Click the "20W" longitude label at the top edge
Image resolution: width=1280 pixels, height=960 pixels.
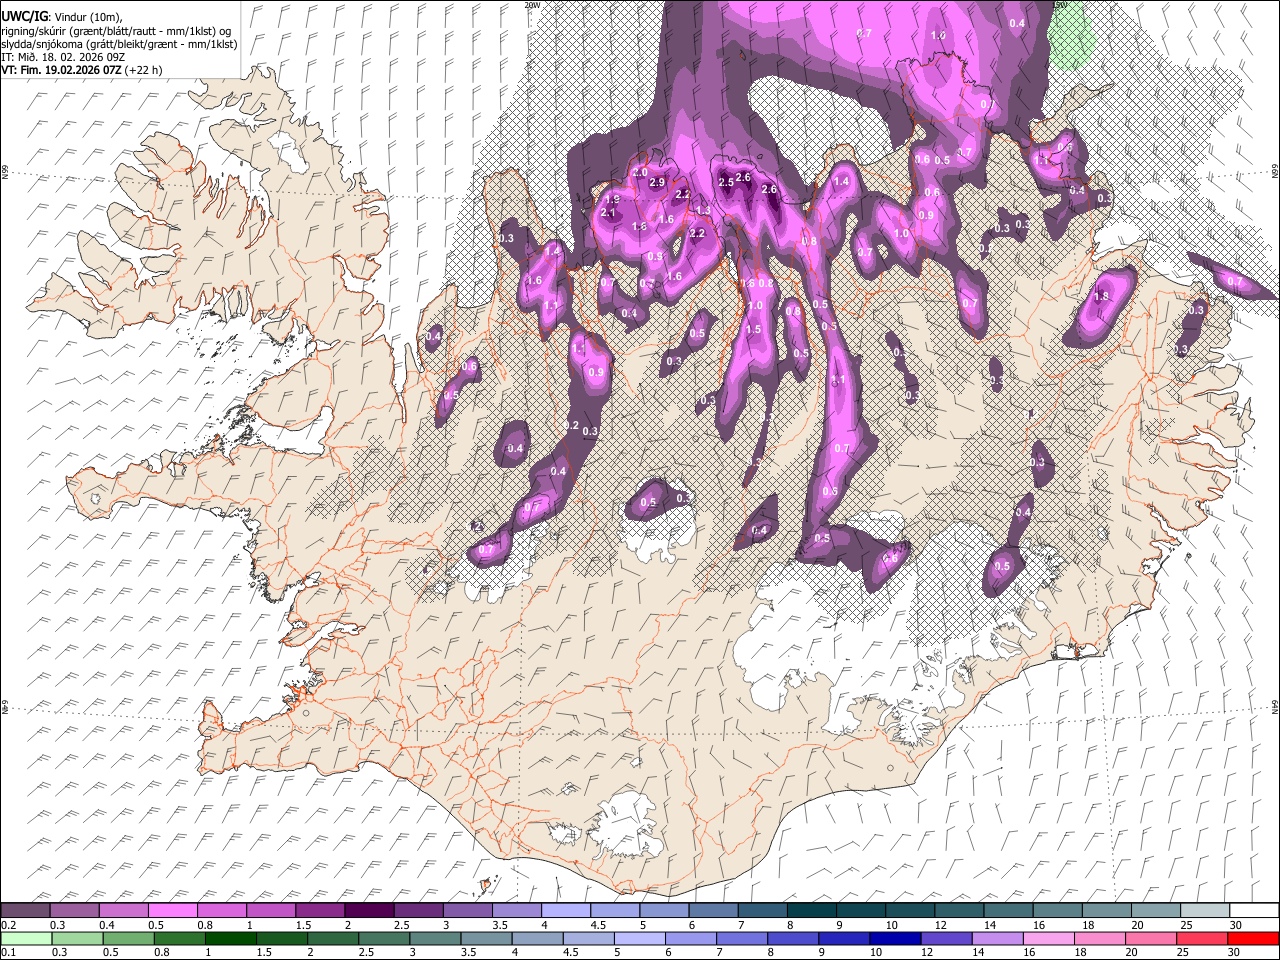pyautogui.click(x=531, y=5)
